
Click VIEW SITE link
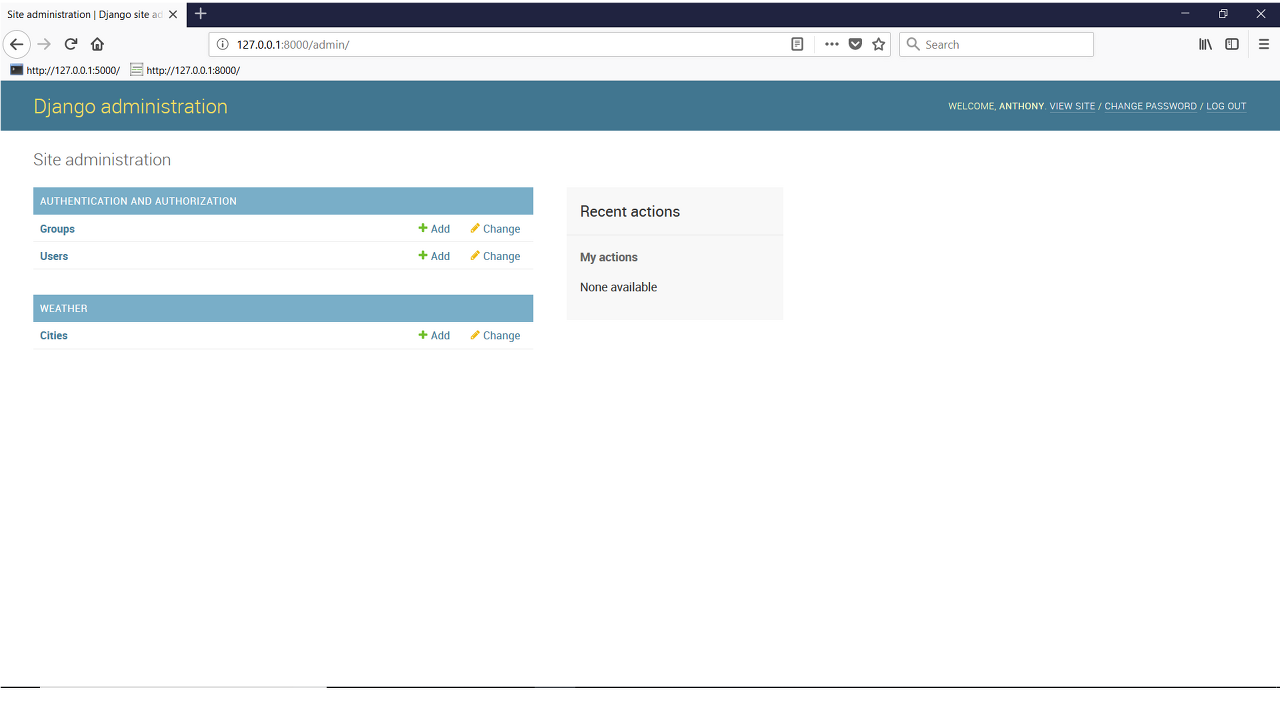(x=1072, y=106)
